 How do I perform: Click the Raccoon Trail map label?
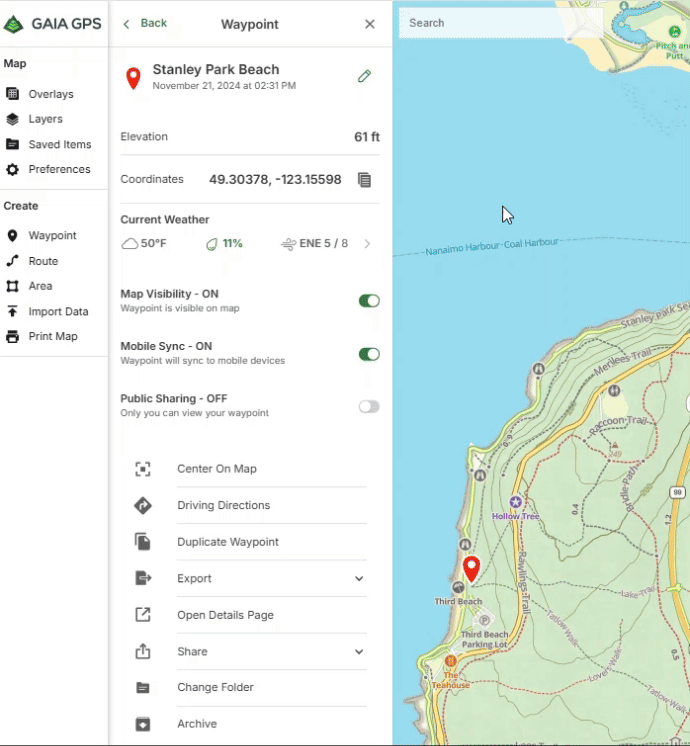(x=618, y=424)
